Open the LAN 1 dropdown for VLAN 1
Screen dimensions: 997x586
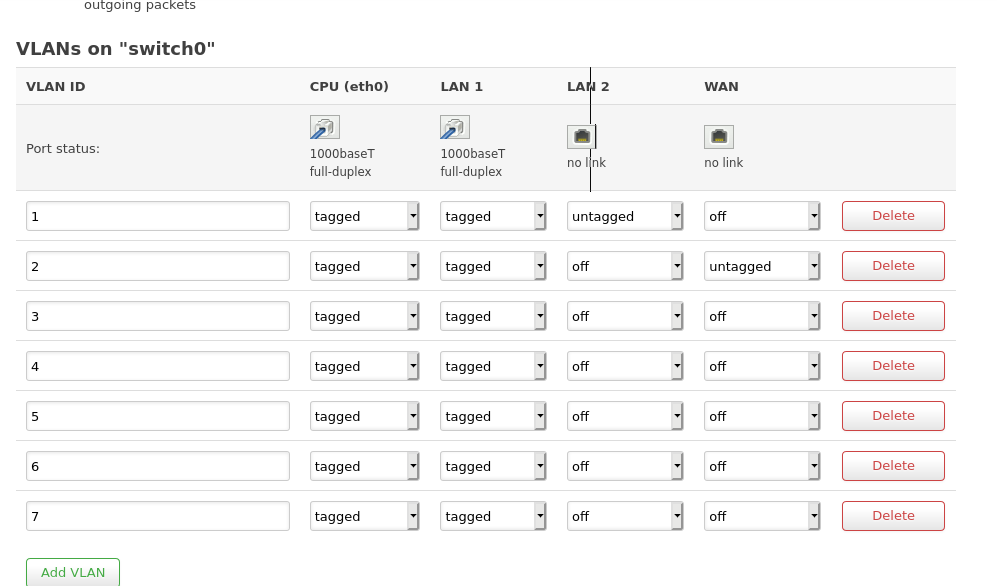pos(493,216)
